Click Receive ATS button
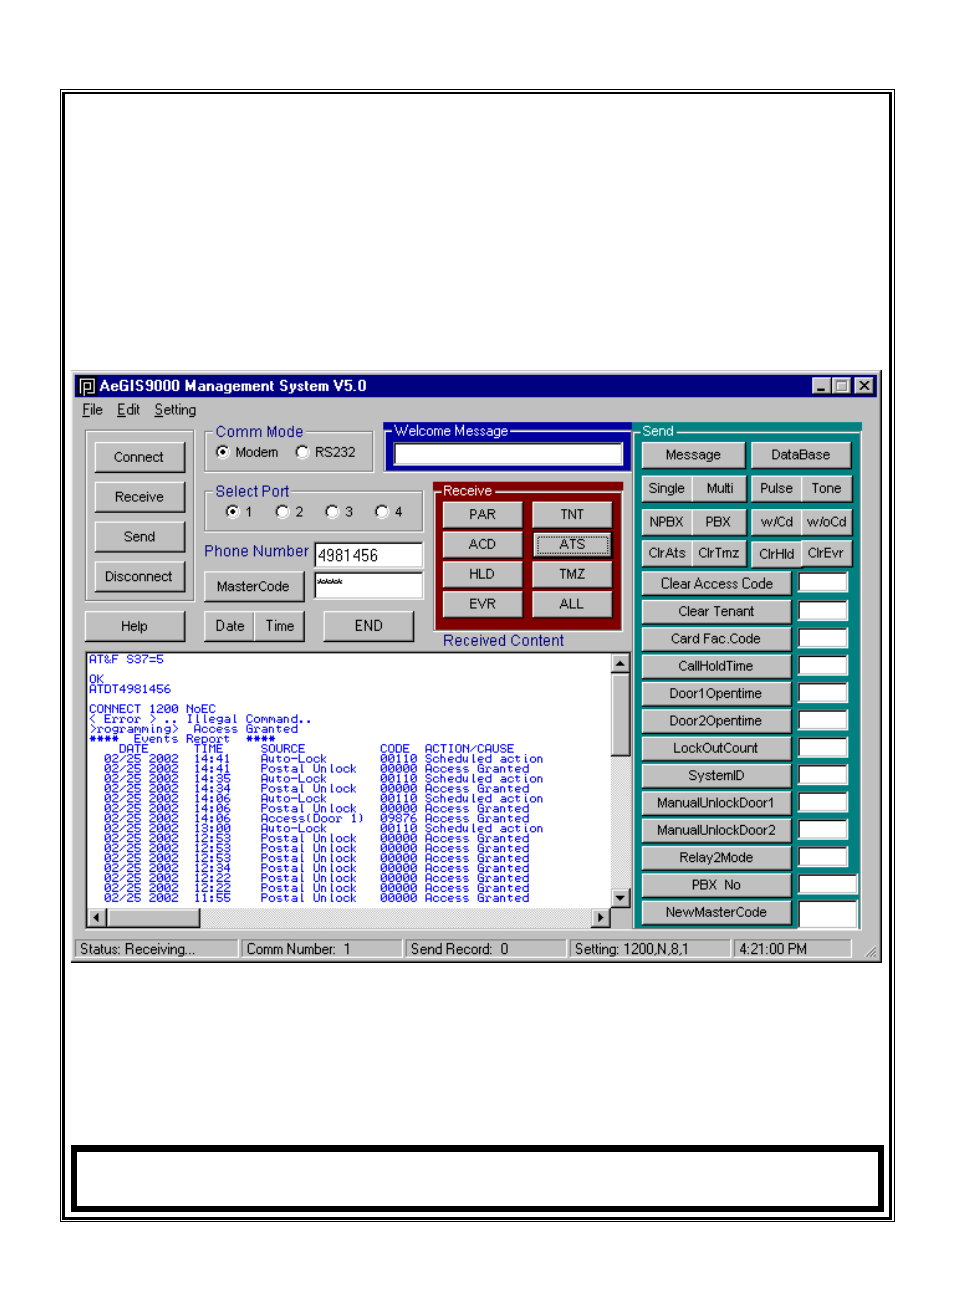This screenshot has height=1312, width=954. pyautogui.click(x=572, y=545)
